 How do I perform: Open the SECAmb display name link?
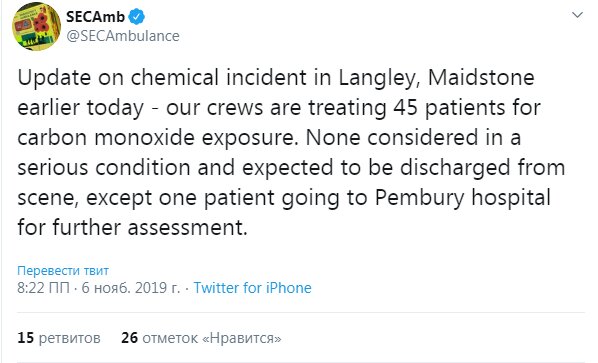pyautogui.click(x=95, y=17)
